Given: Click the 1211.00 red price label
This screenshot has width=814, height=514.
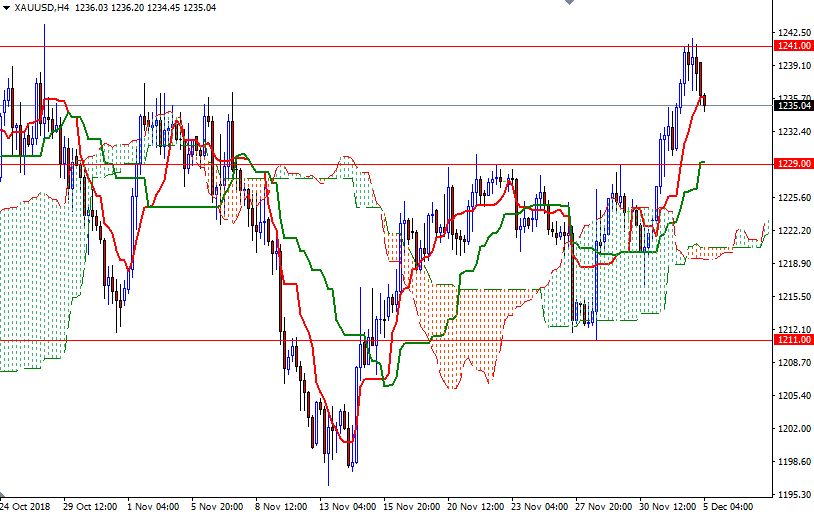Looking at the screenshot, I should coord(792,340).
